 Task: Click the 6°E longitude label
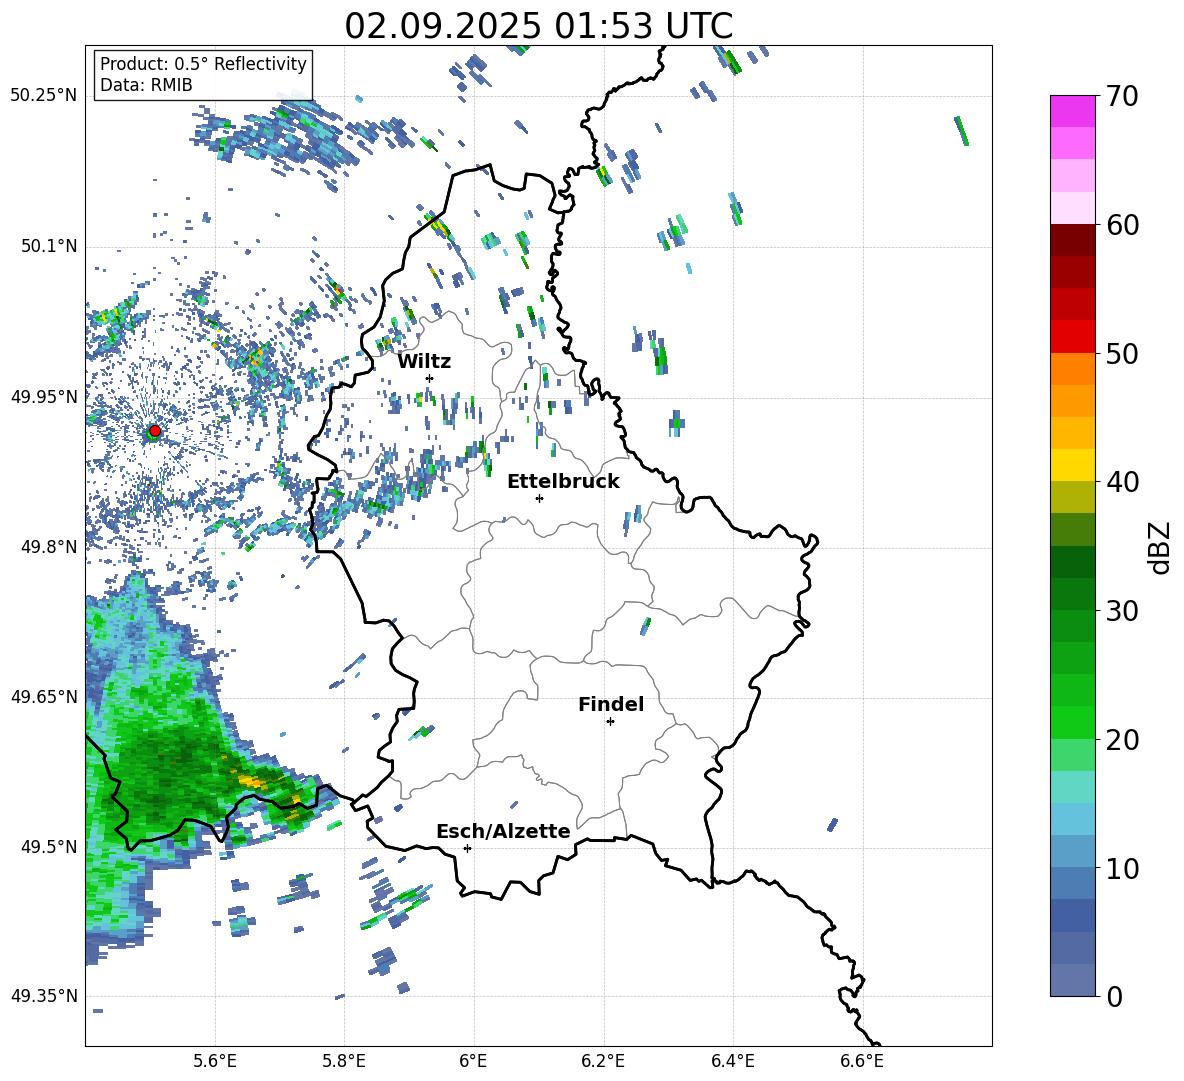click(x=473, y=1061)
